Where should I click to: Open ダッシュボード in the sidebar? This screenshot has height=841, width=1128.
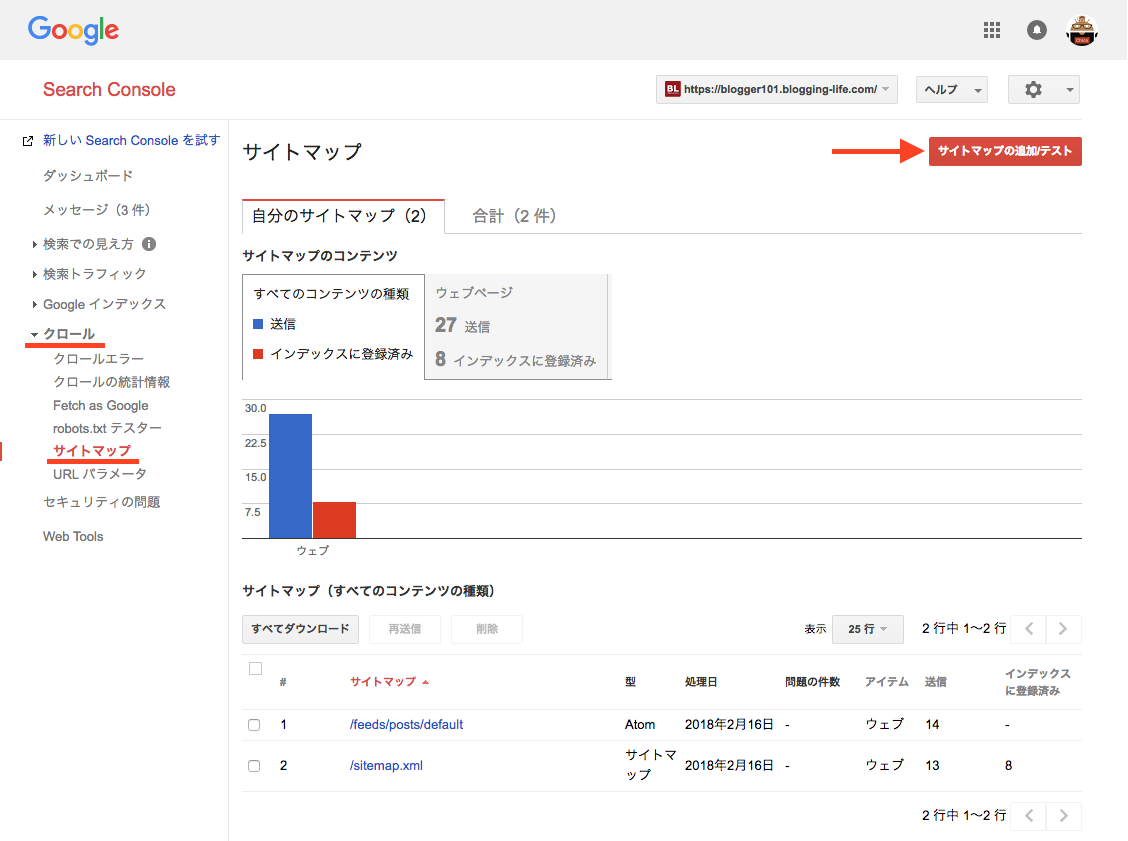(88, 176)
